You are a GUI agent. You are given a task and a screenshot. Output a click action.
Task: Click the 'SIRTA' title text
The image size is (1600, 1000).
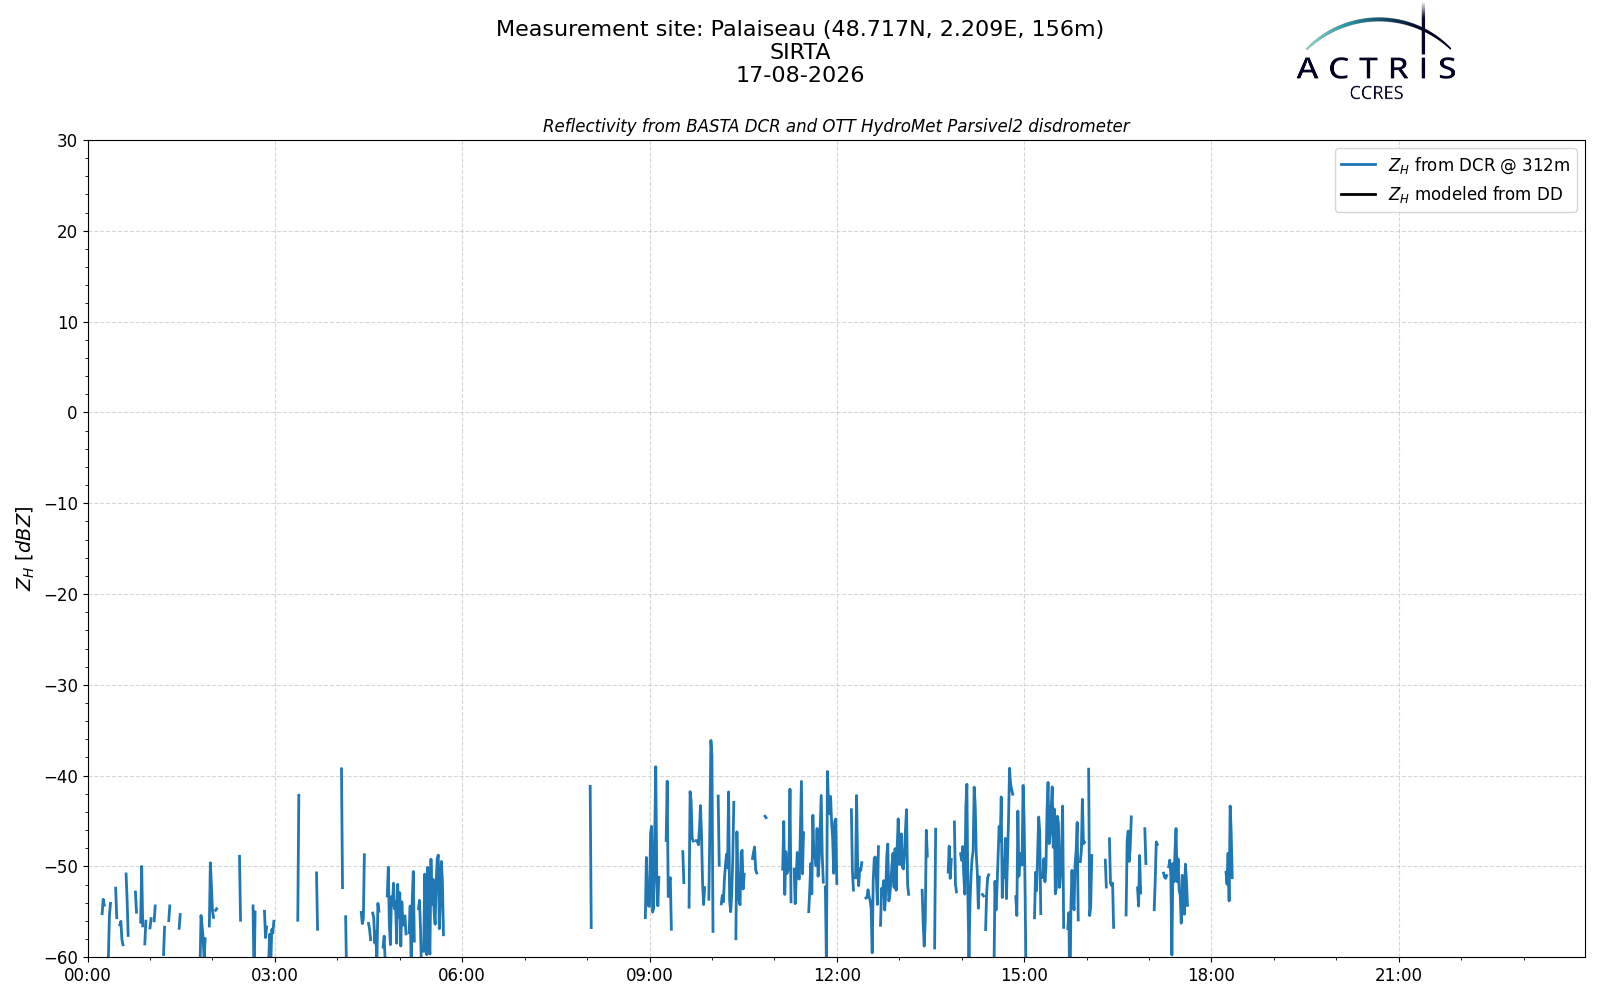coord(800,52)
